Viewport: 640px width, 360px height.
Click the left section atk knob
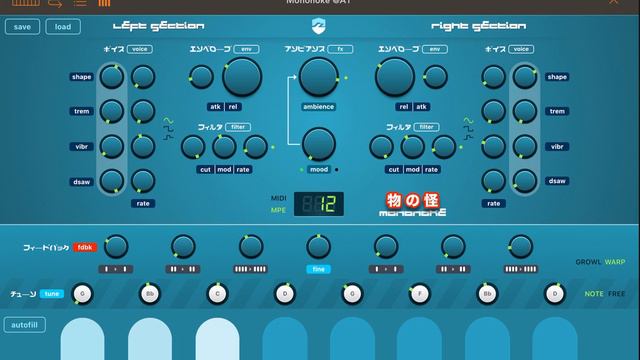[201, 77]
